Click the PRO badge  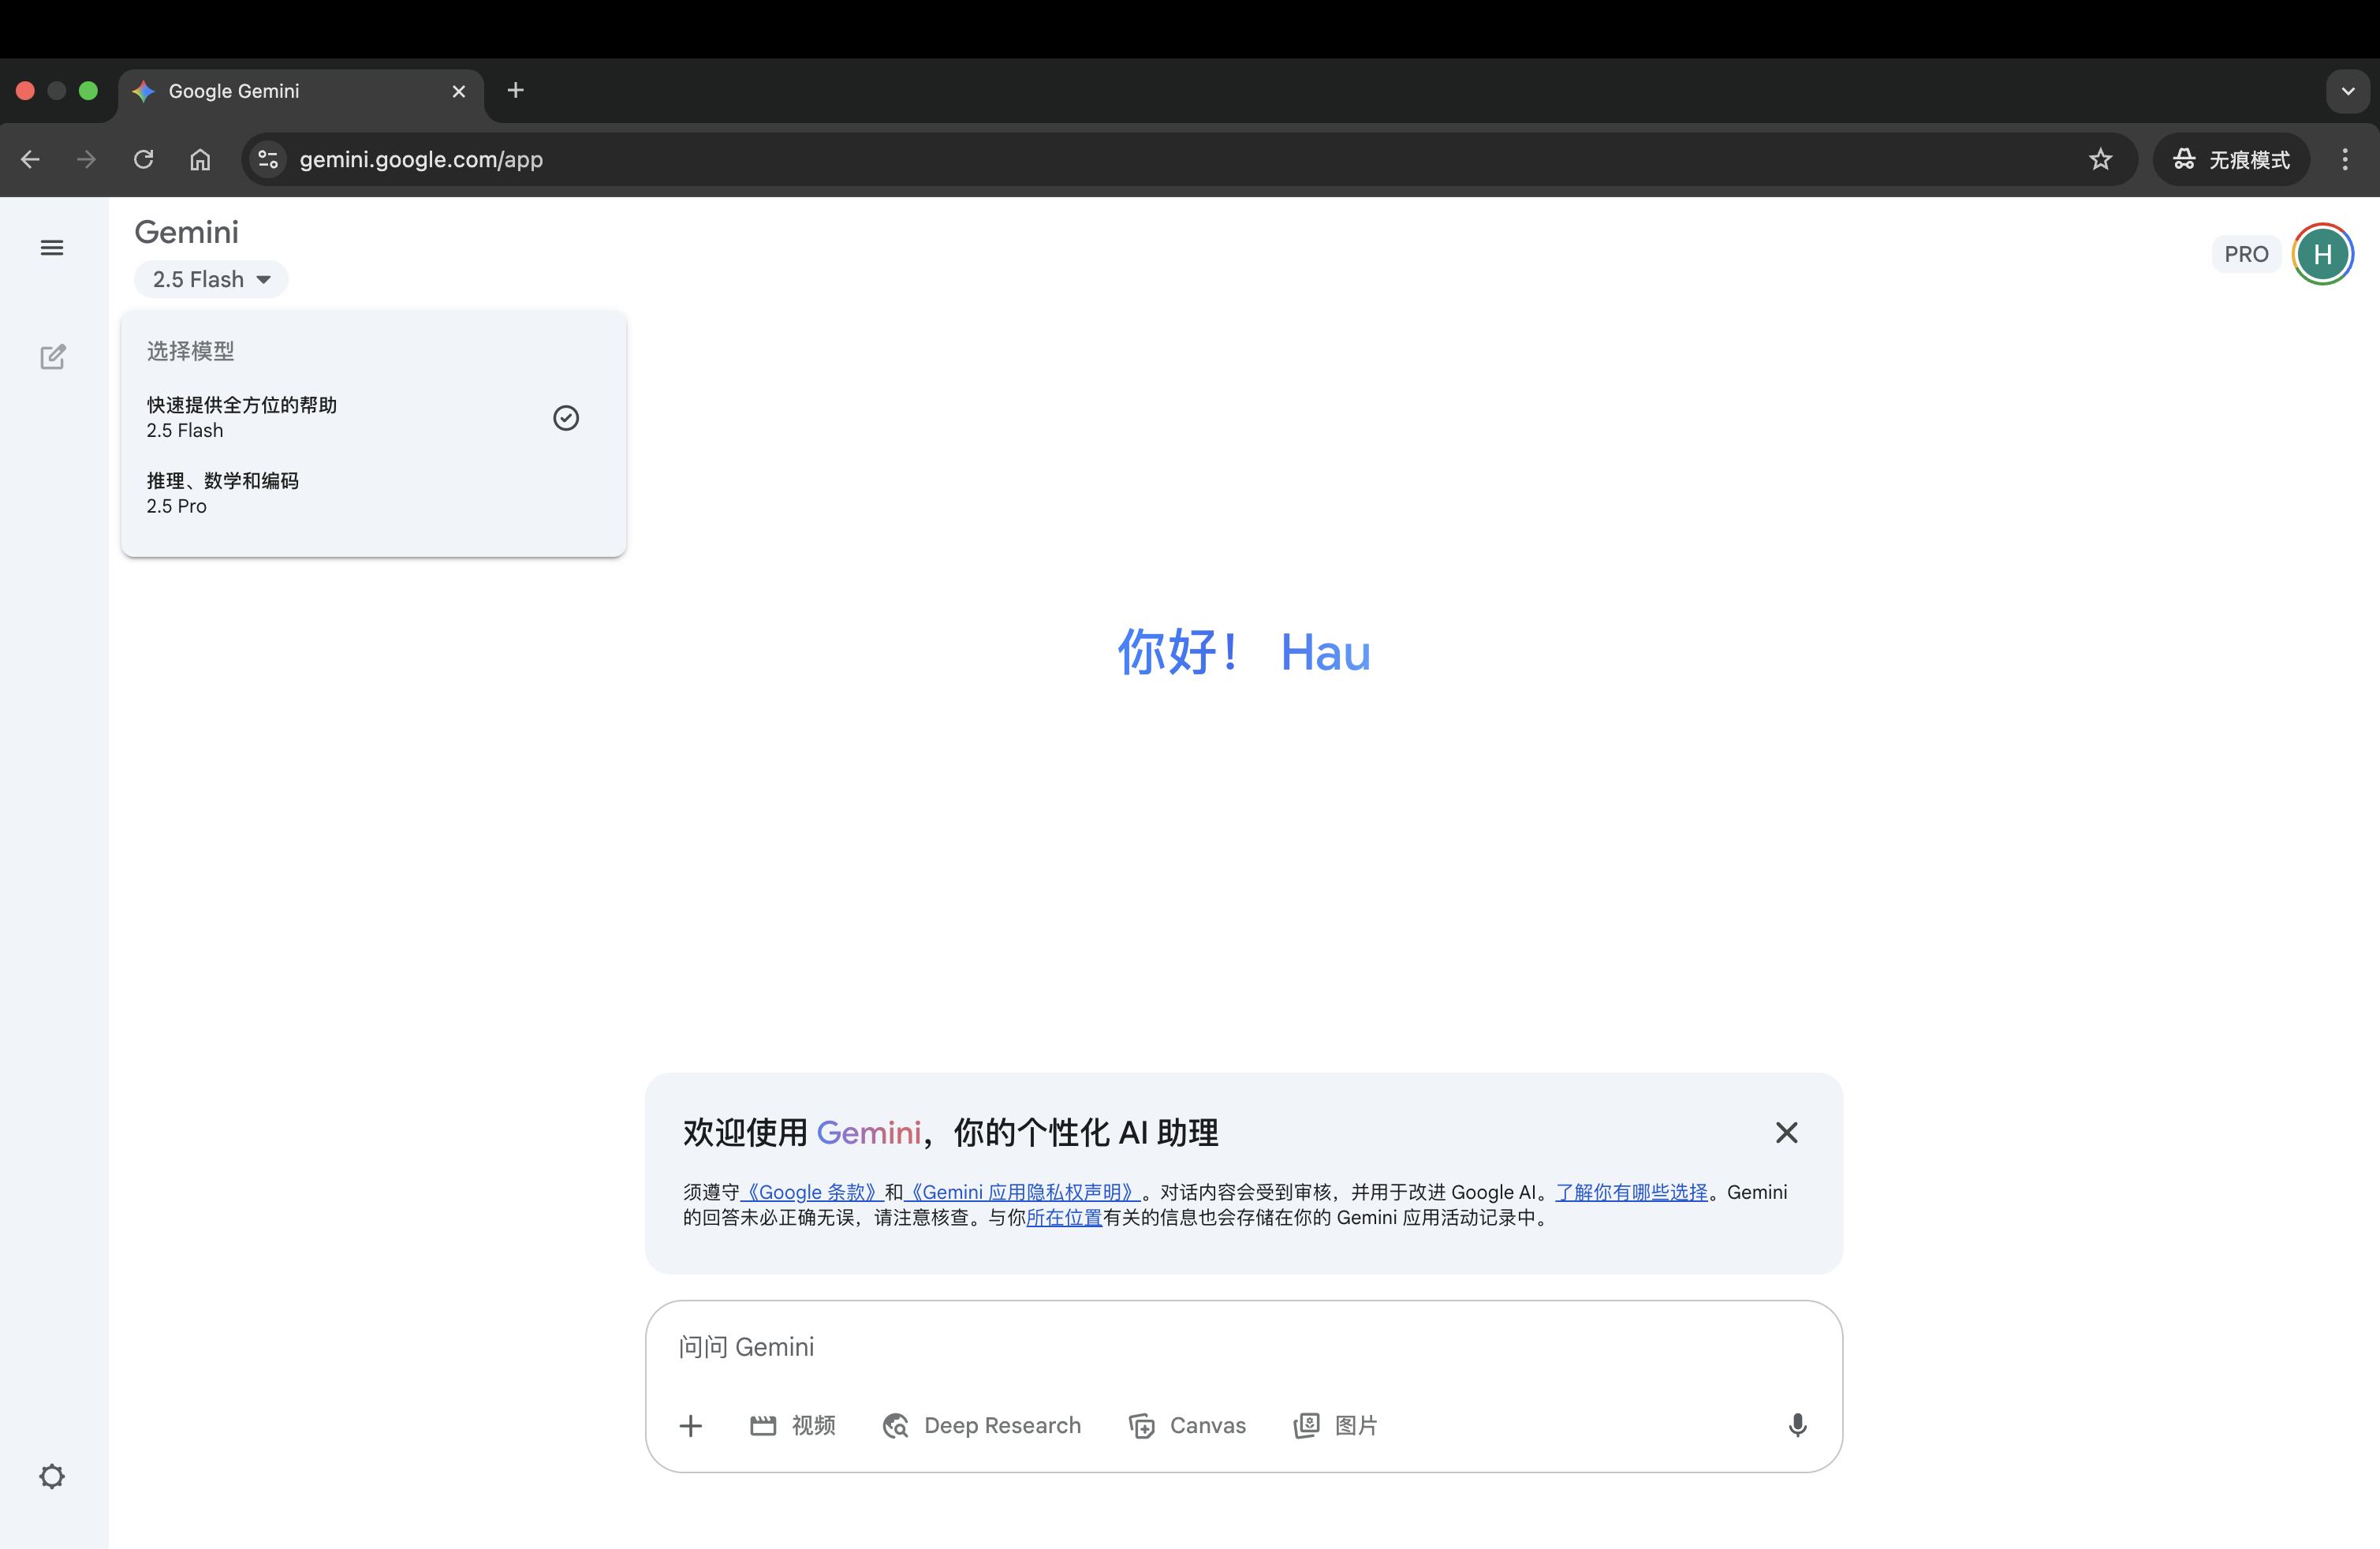coord(2246,254)
